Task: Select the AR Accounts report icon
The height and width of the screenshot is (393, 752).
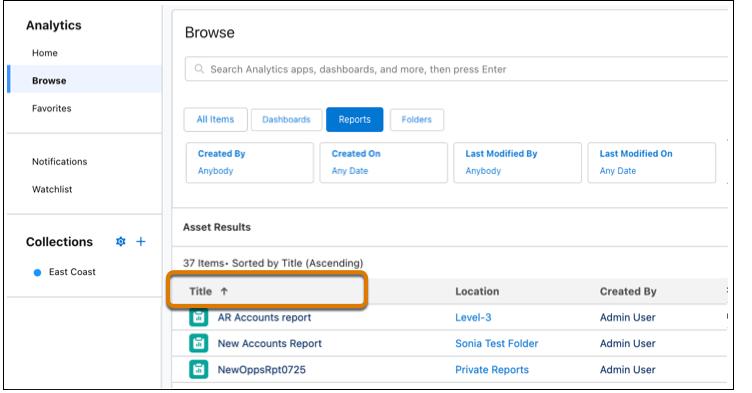Action: click(x=199, y=317)
